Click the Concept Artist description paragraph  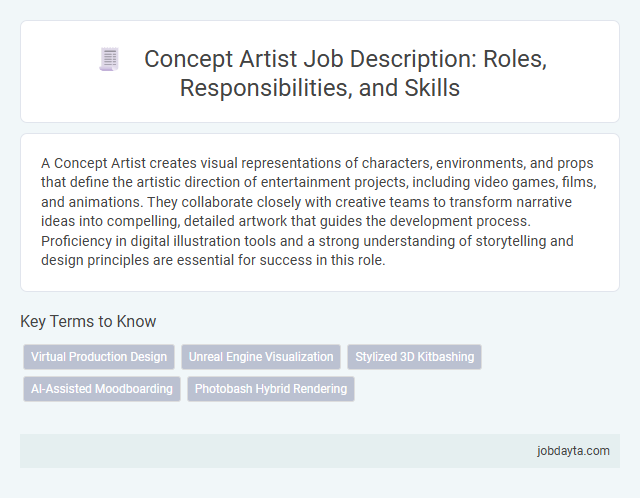point(319,211)
